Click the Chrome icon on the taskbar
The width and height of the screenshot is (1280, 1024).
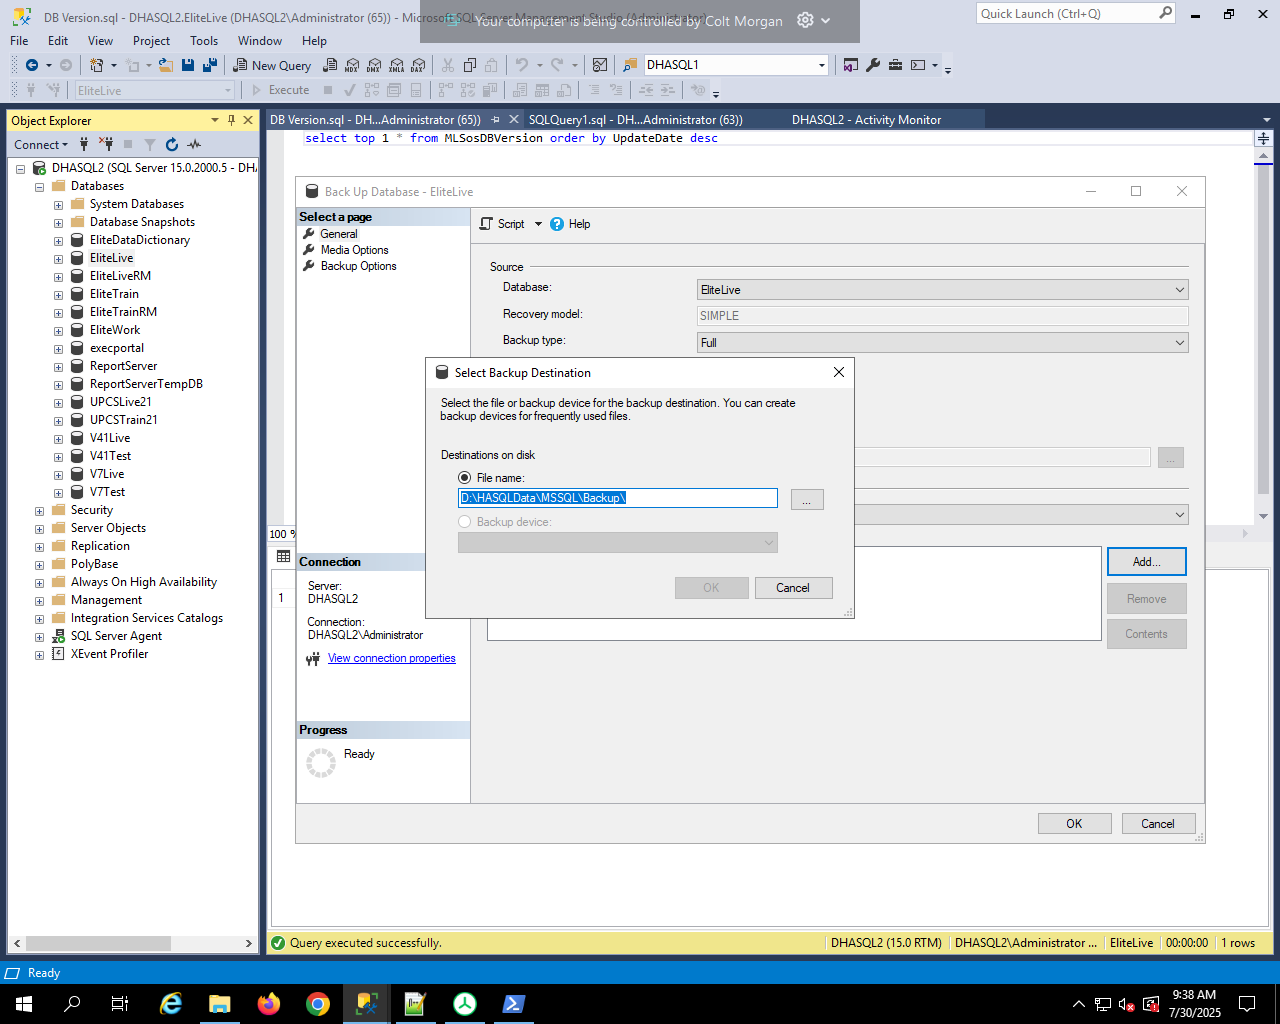pos(318,1003)
